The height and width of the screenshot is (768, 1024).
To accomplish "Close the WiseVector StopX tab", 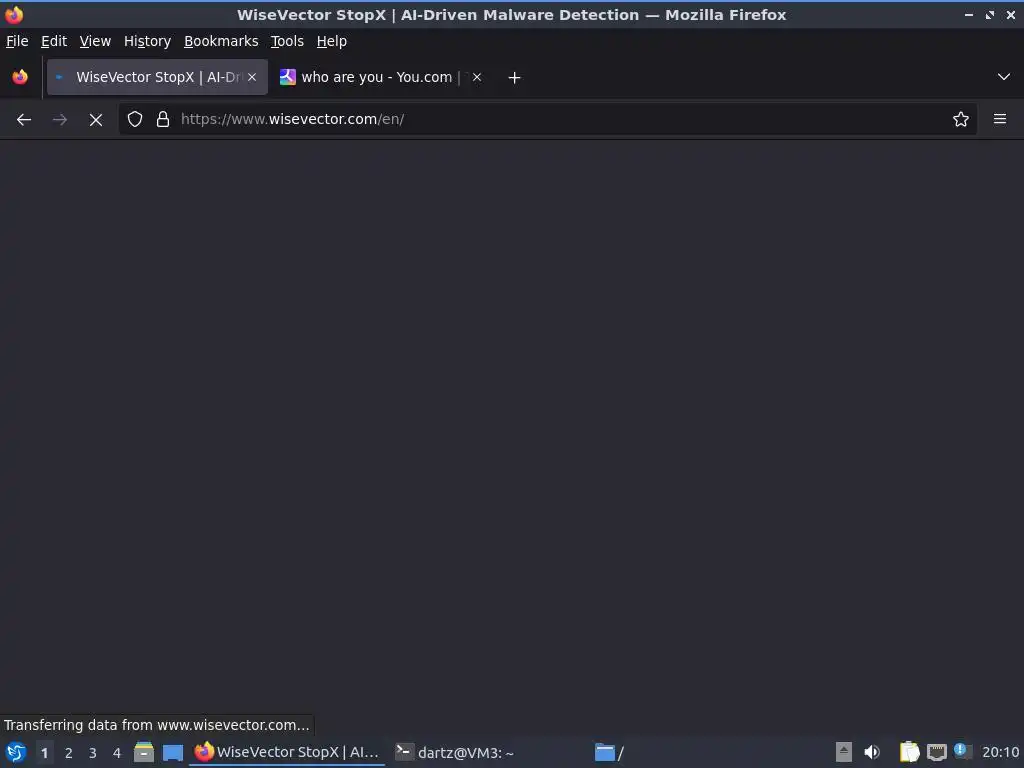I will coord(252,77).
